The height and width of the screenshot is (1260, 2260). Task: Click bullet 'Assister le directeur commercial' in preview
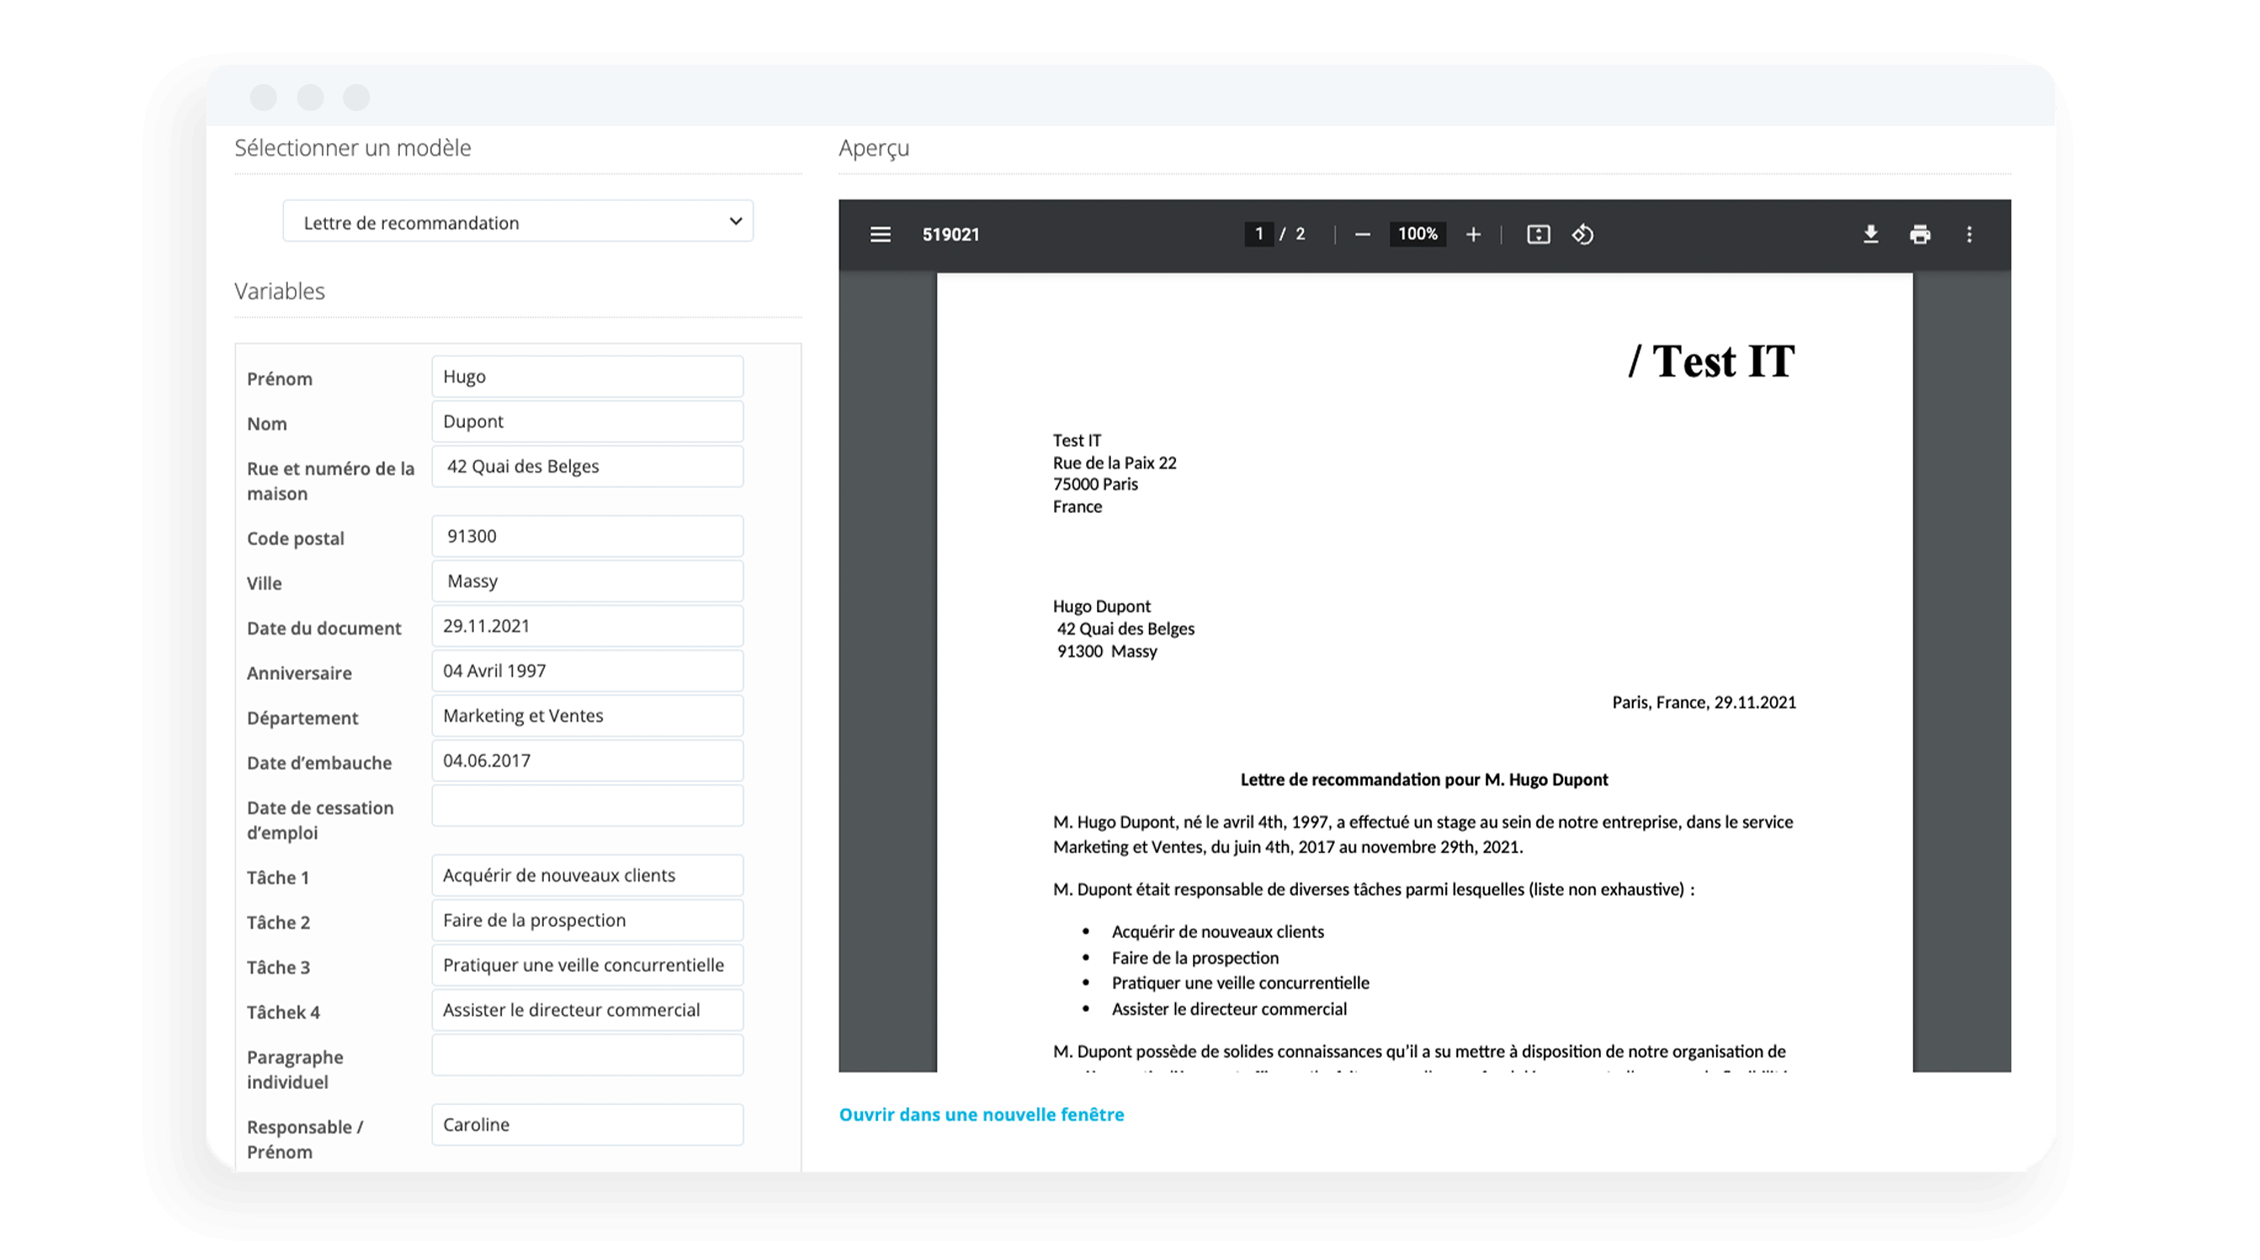1229,1009
